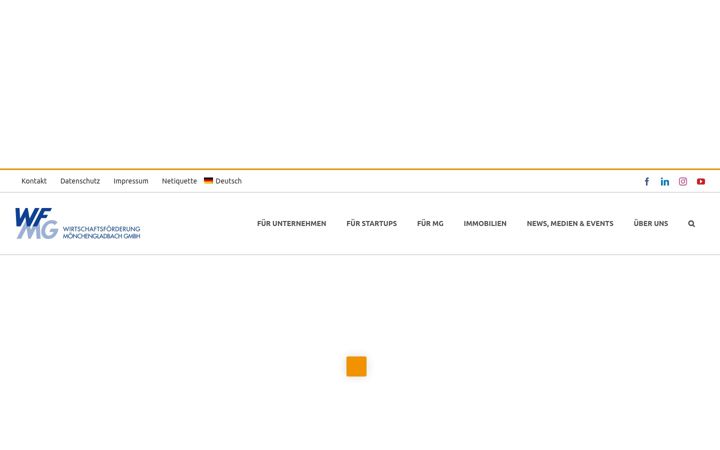This screenshot has height=450, width=720.
Task: Open News, Medien & Events menu
Action: click(x=570, y=224)
